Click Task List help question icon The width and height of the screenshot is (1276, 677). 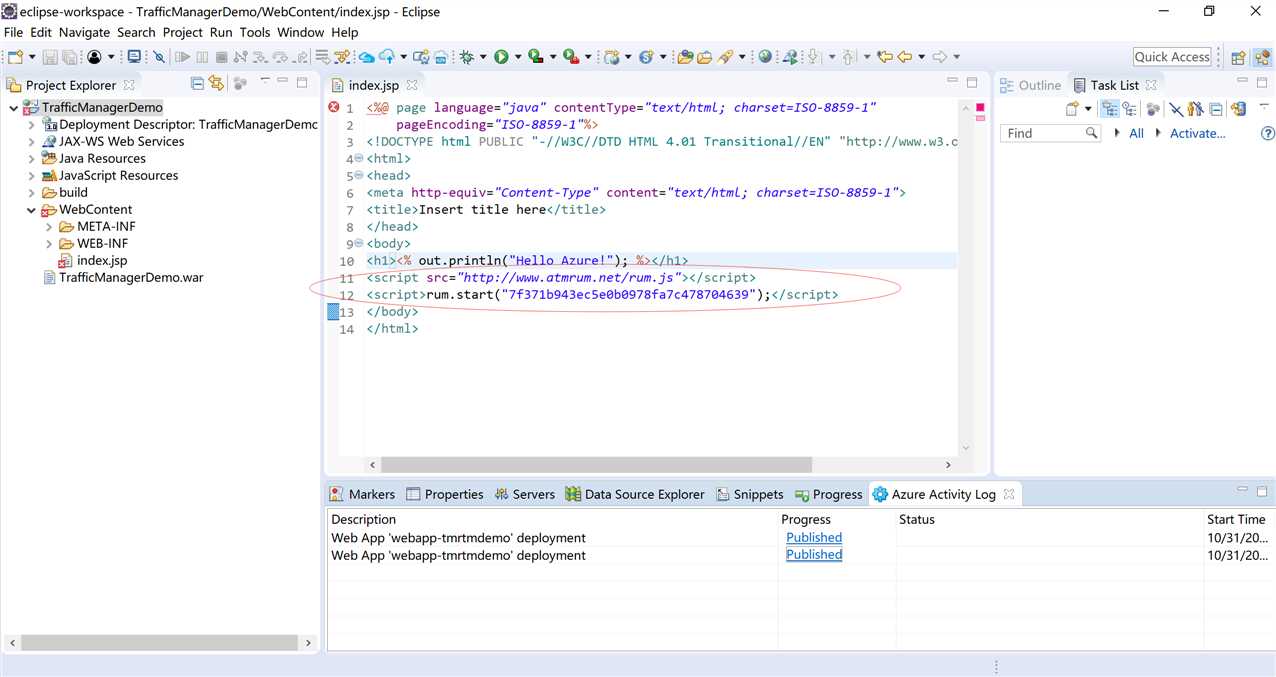pyautogui.click(x=1267, y=133)
